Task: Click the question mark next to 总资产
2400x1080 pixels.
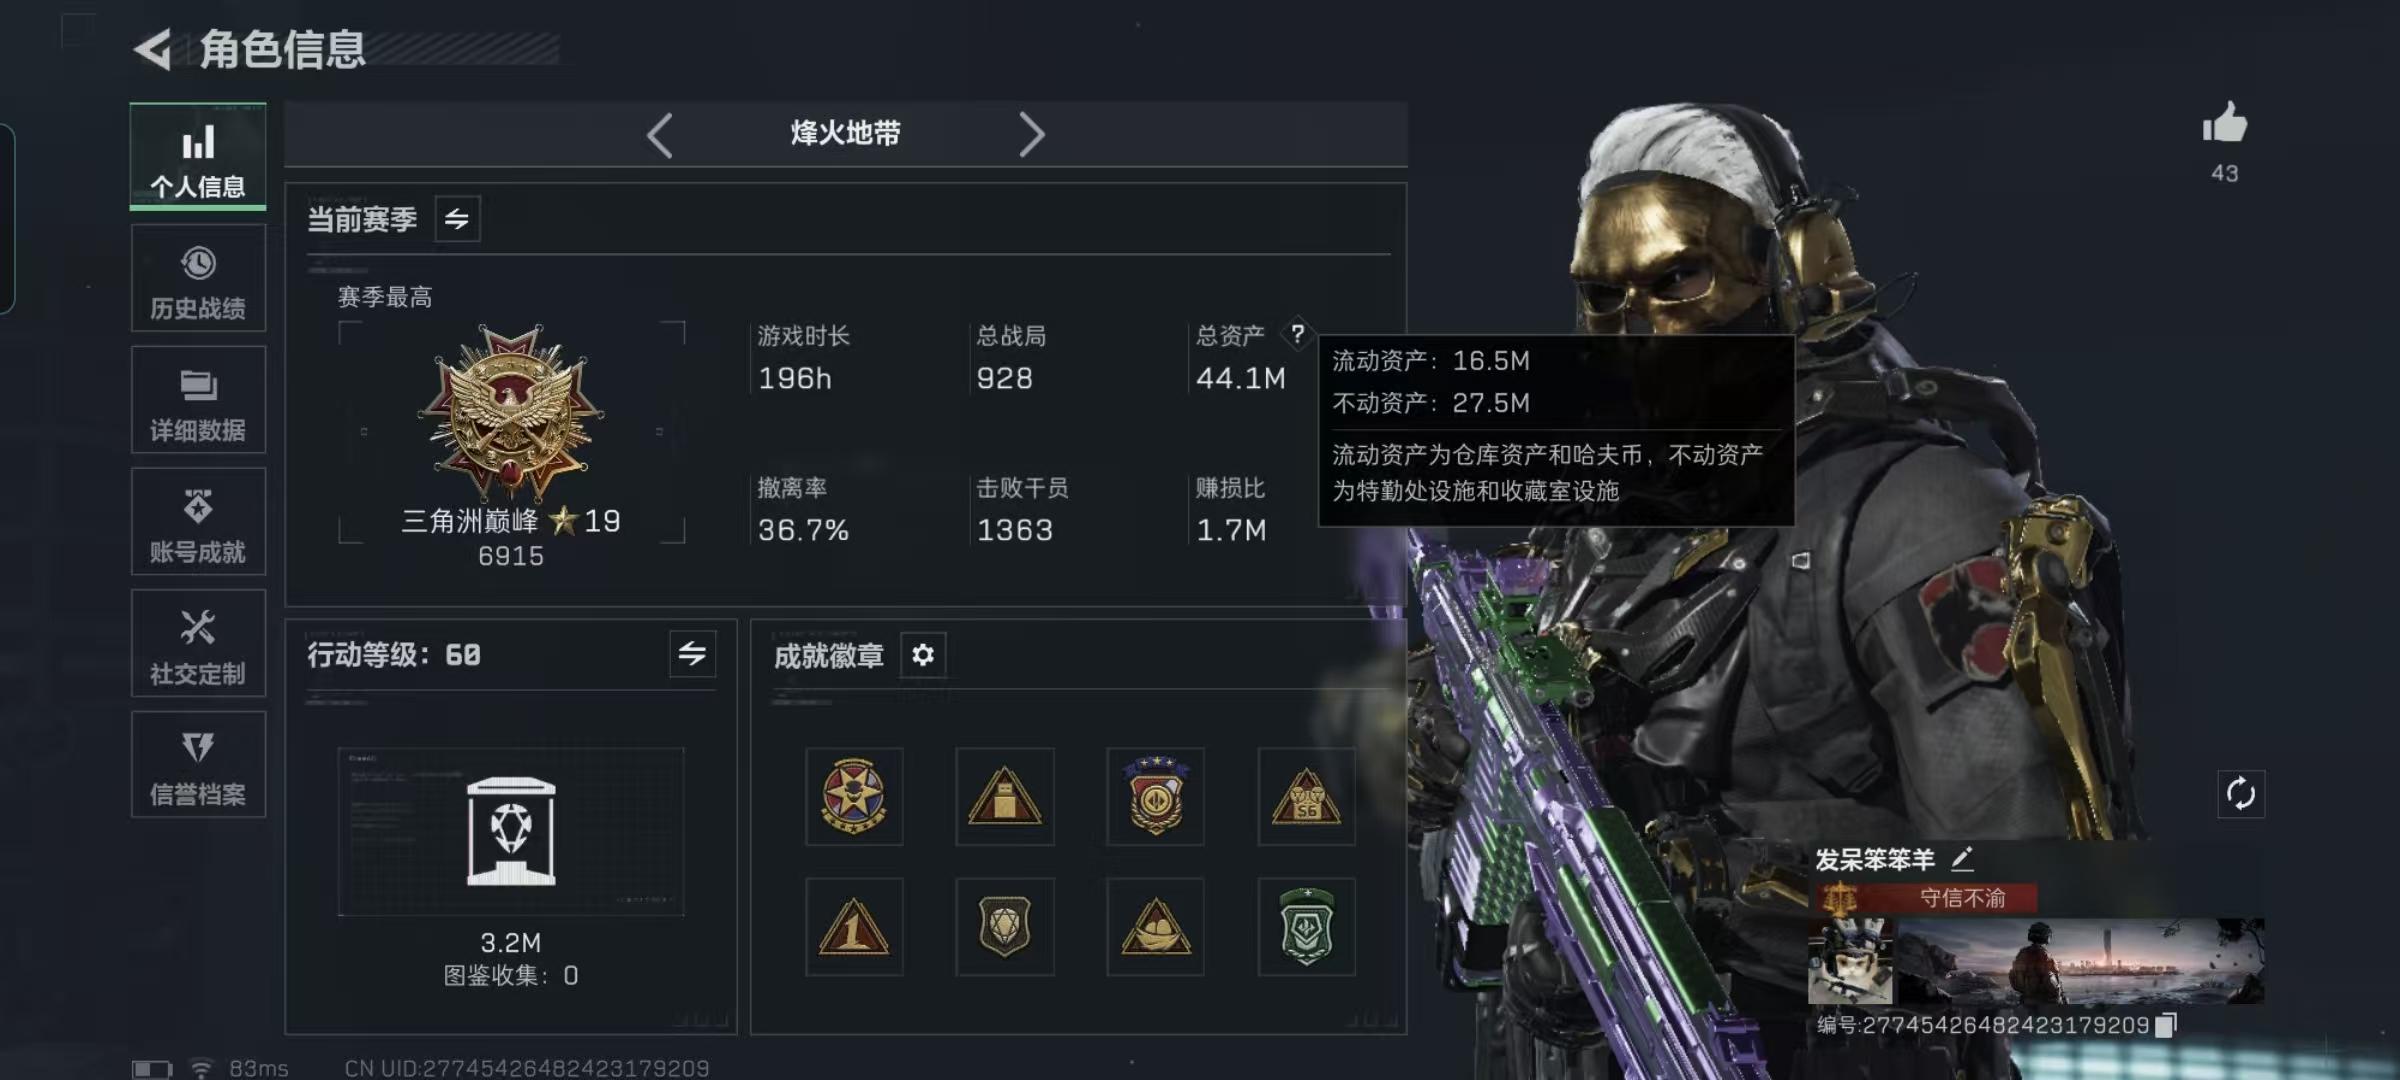Action: [1297, 334]
